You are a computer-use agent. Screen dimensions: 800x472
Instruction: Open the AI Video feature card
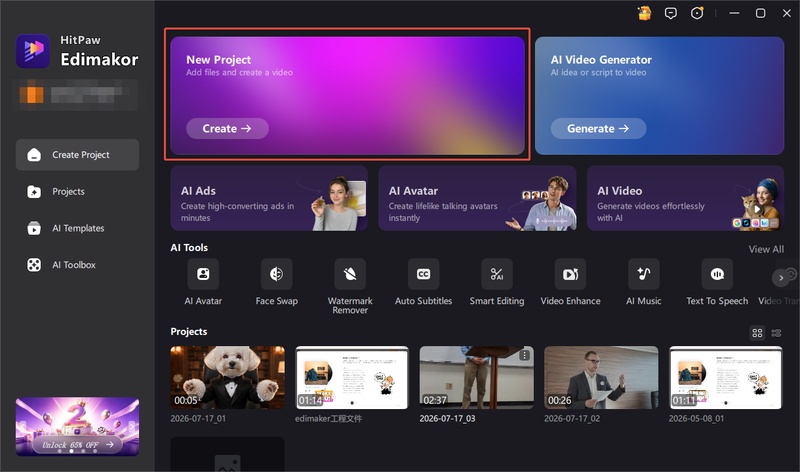click(x=685, y=198)
